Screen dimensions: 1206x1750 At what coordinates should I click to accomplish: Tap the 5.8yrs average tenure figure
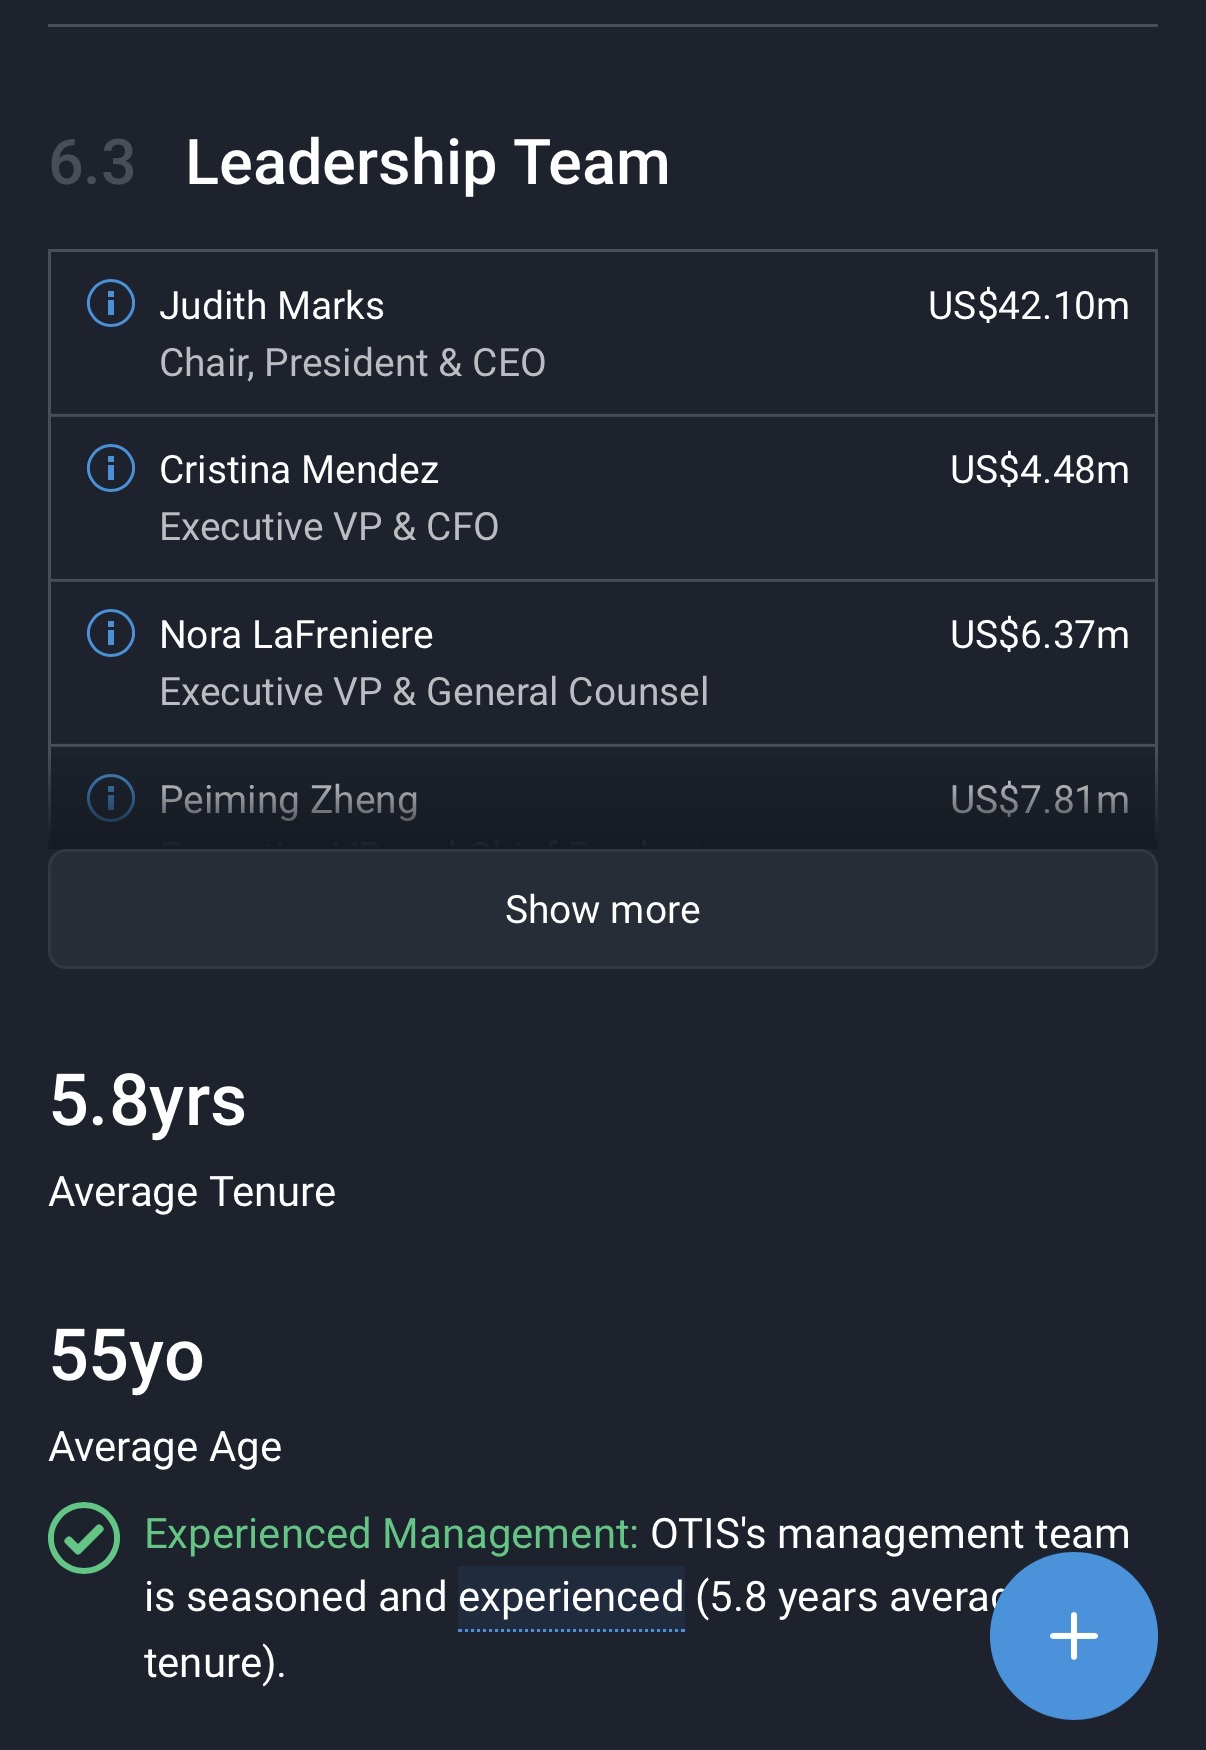(x=148, y=1100)
